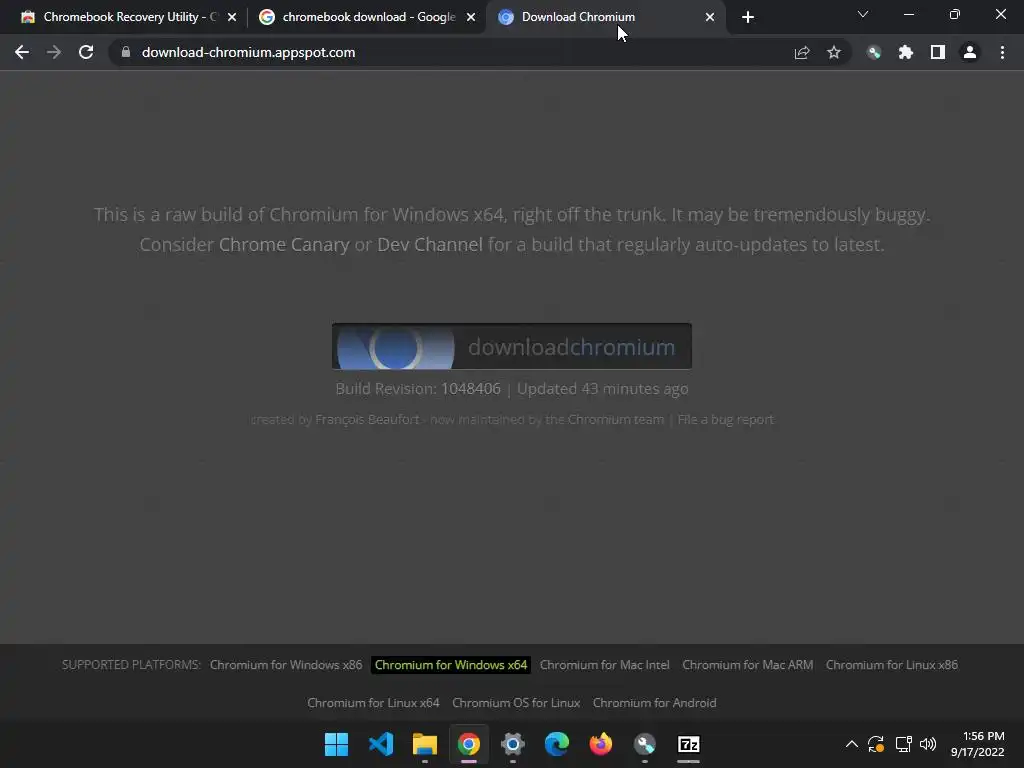Open the pinned wrench extension icon
The height and width of the screenshot is (768, 1024).
(x=874, y=52)
